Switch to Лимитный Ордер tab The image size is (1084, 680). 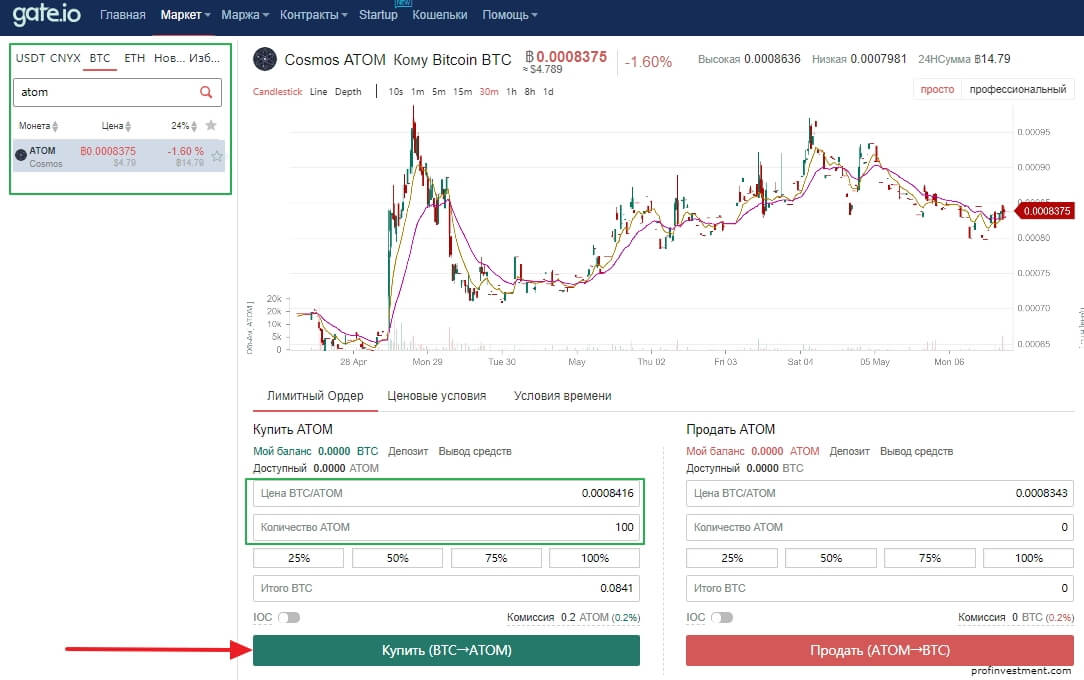pos(315,396)
